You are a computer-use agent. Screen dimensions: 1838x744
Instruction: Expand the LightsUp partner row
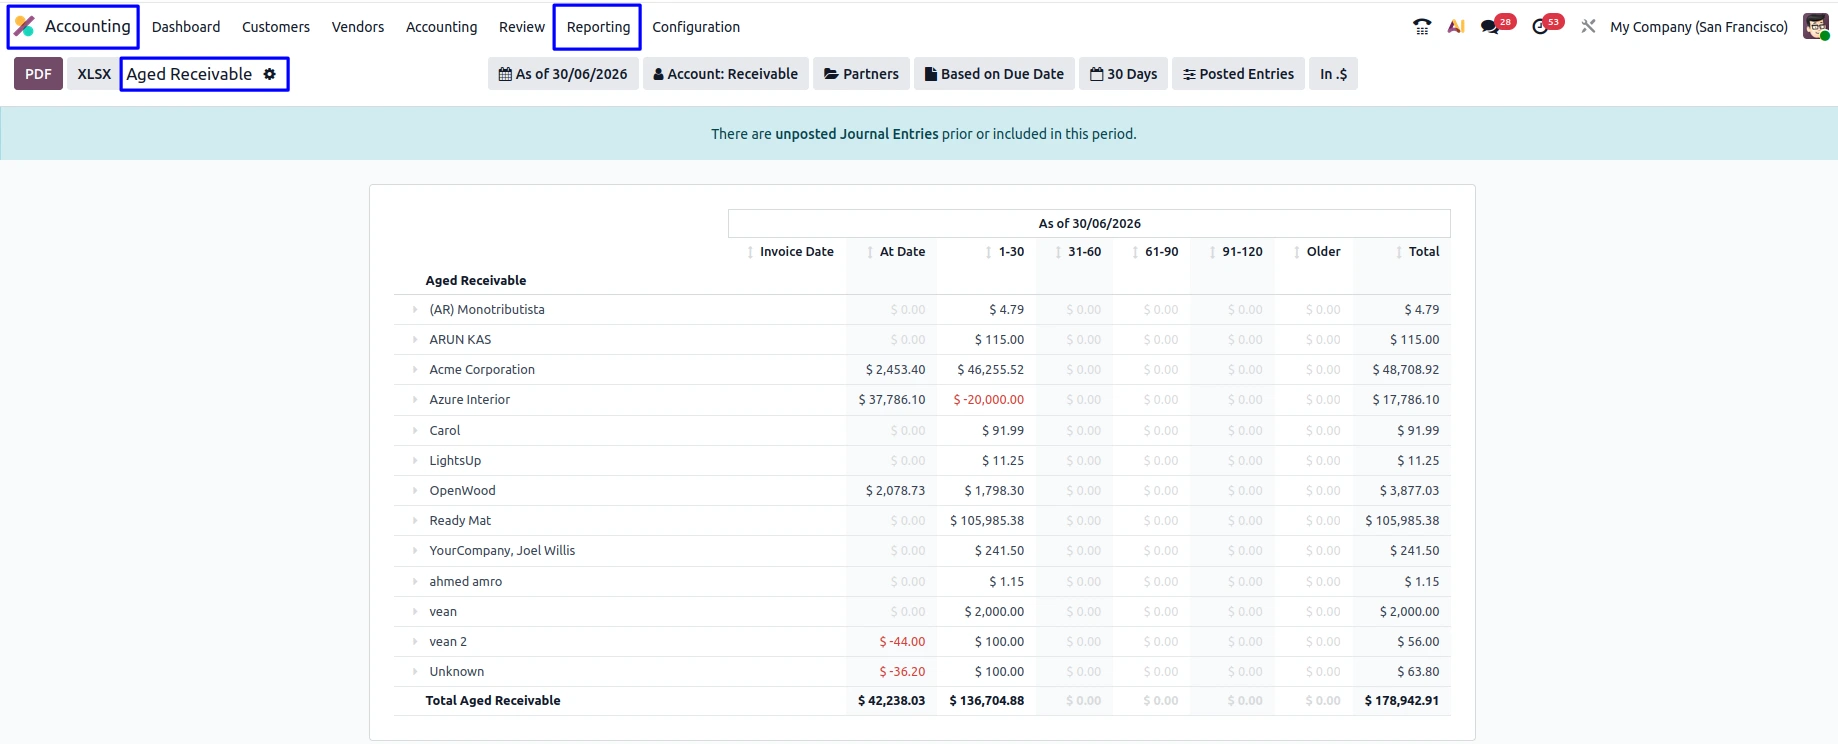click(x=415, y=461)
